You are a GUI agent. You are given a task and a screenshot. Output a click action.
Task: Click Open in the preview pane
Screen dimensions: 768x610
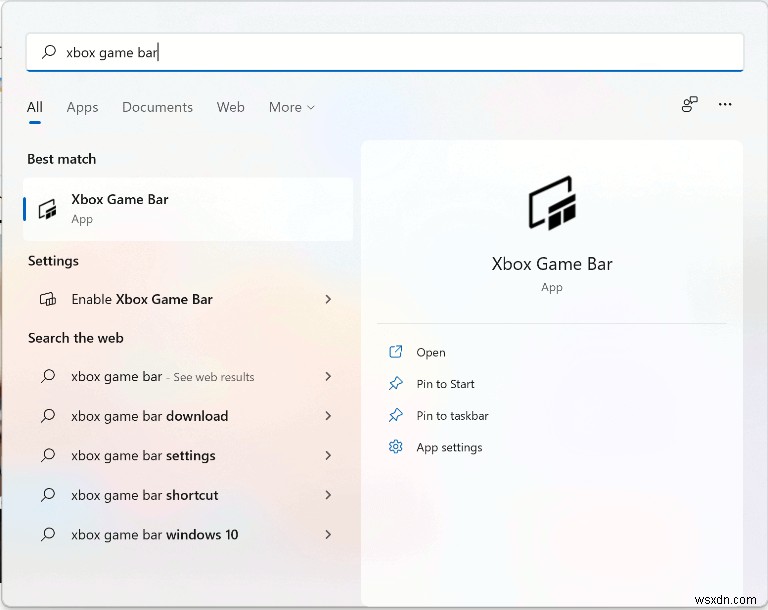click(x=431, y=353)
